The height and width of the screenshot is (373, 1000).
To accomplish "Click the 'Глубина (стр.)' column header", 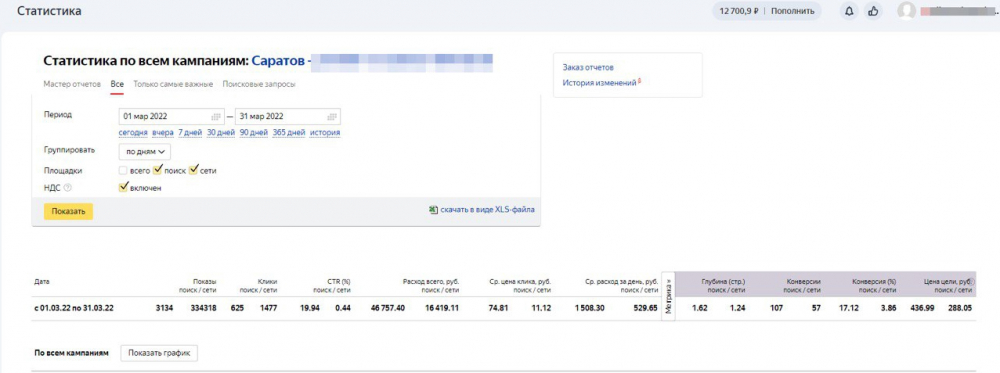I will coord(723,281).
